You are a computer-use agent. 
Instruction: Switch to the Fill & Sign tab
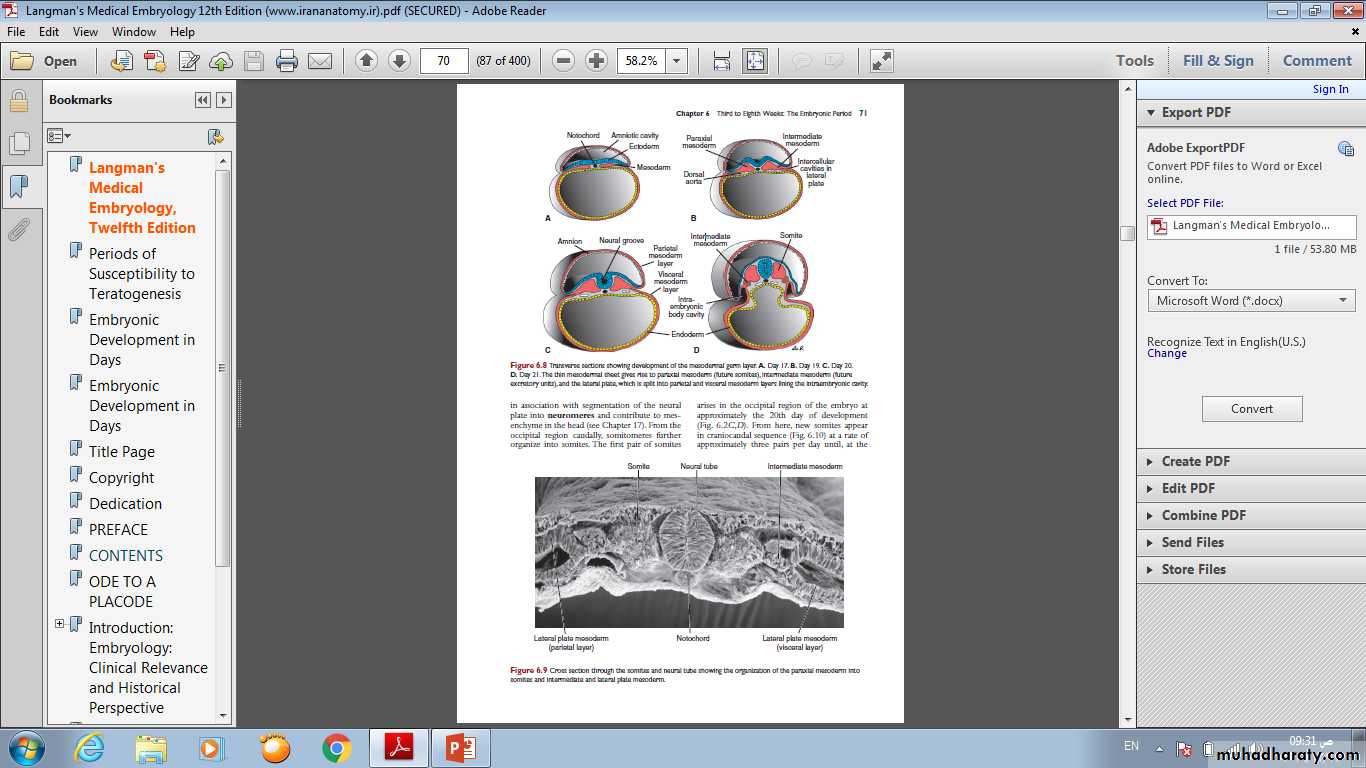1218,61
